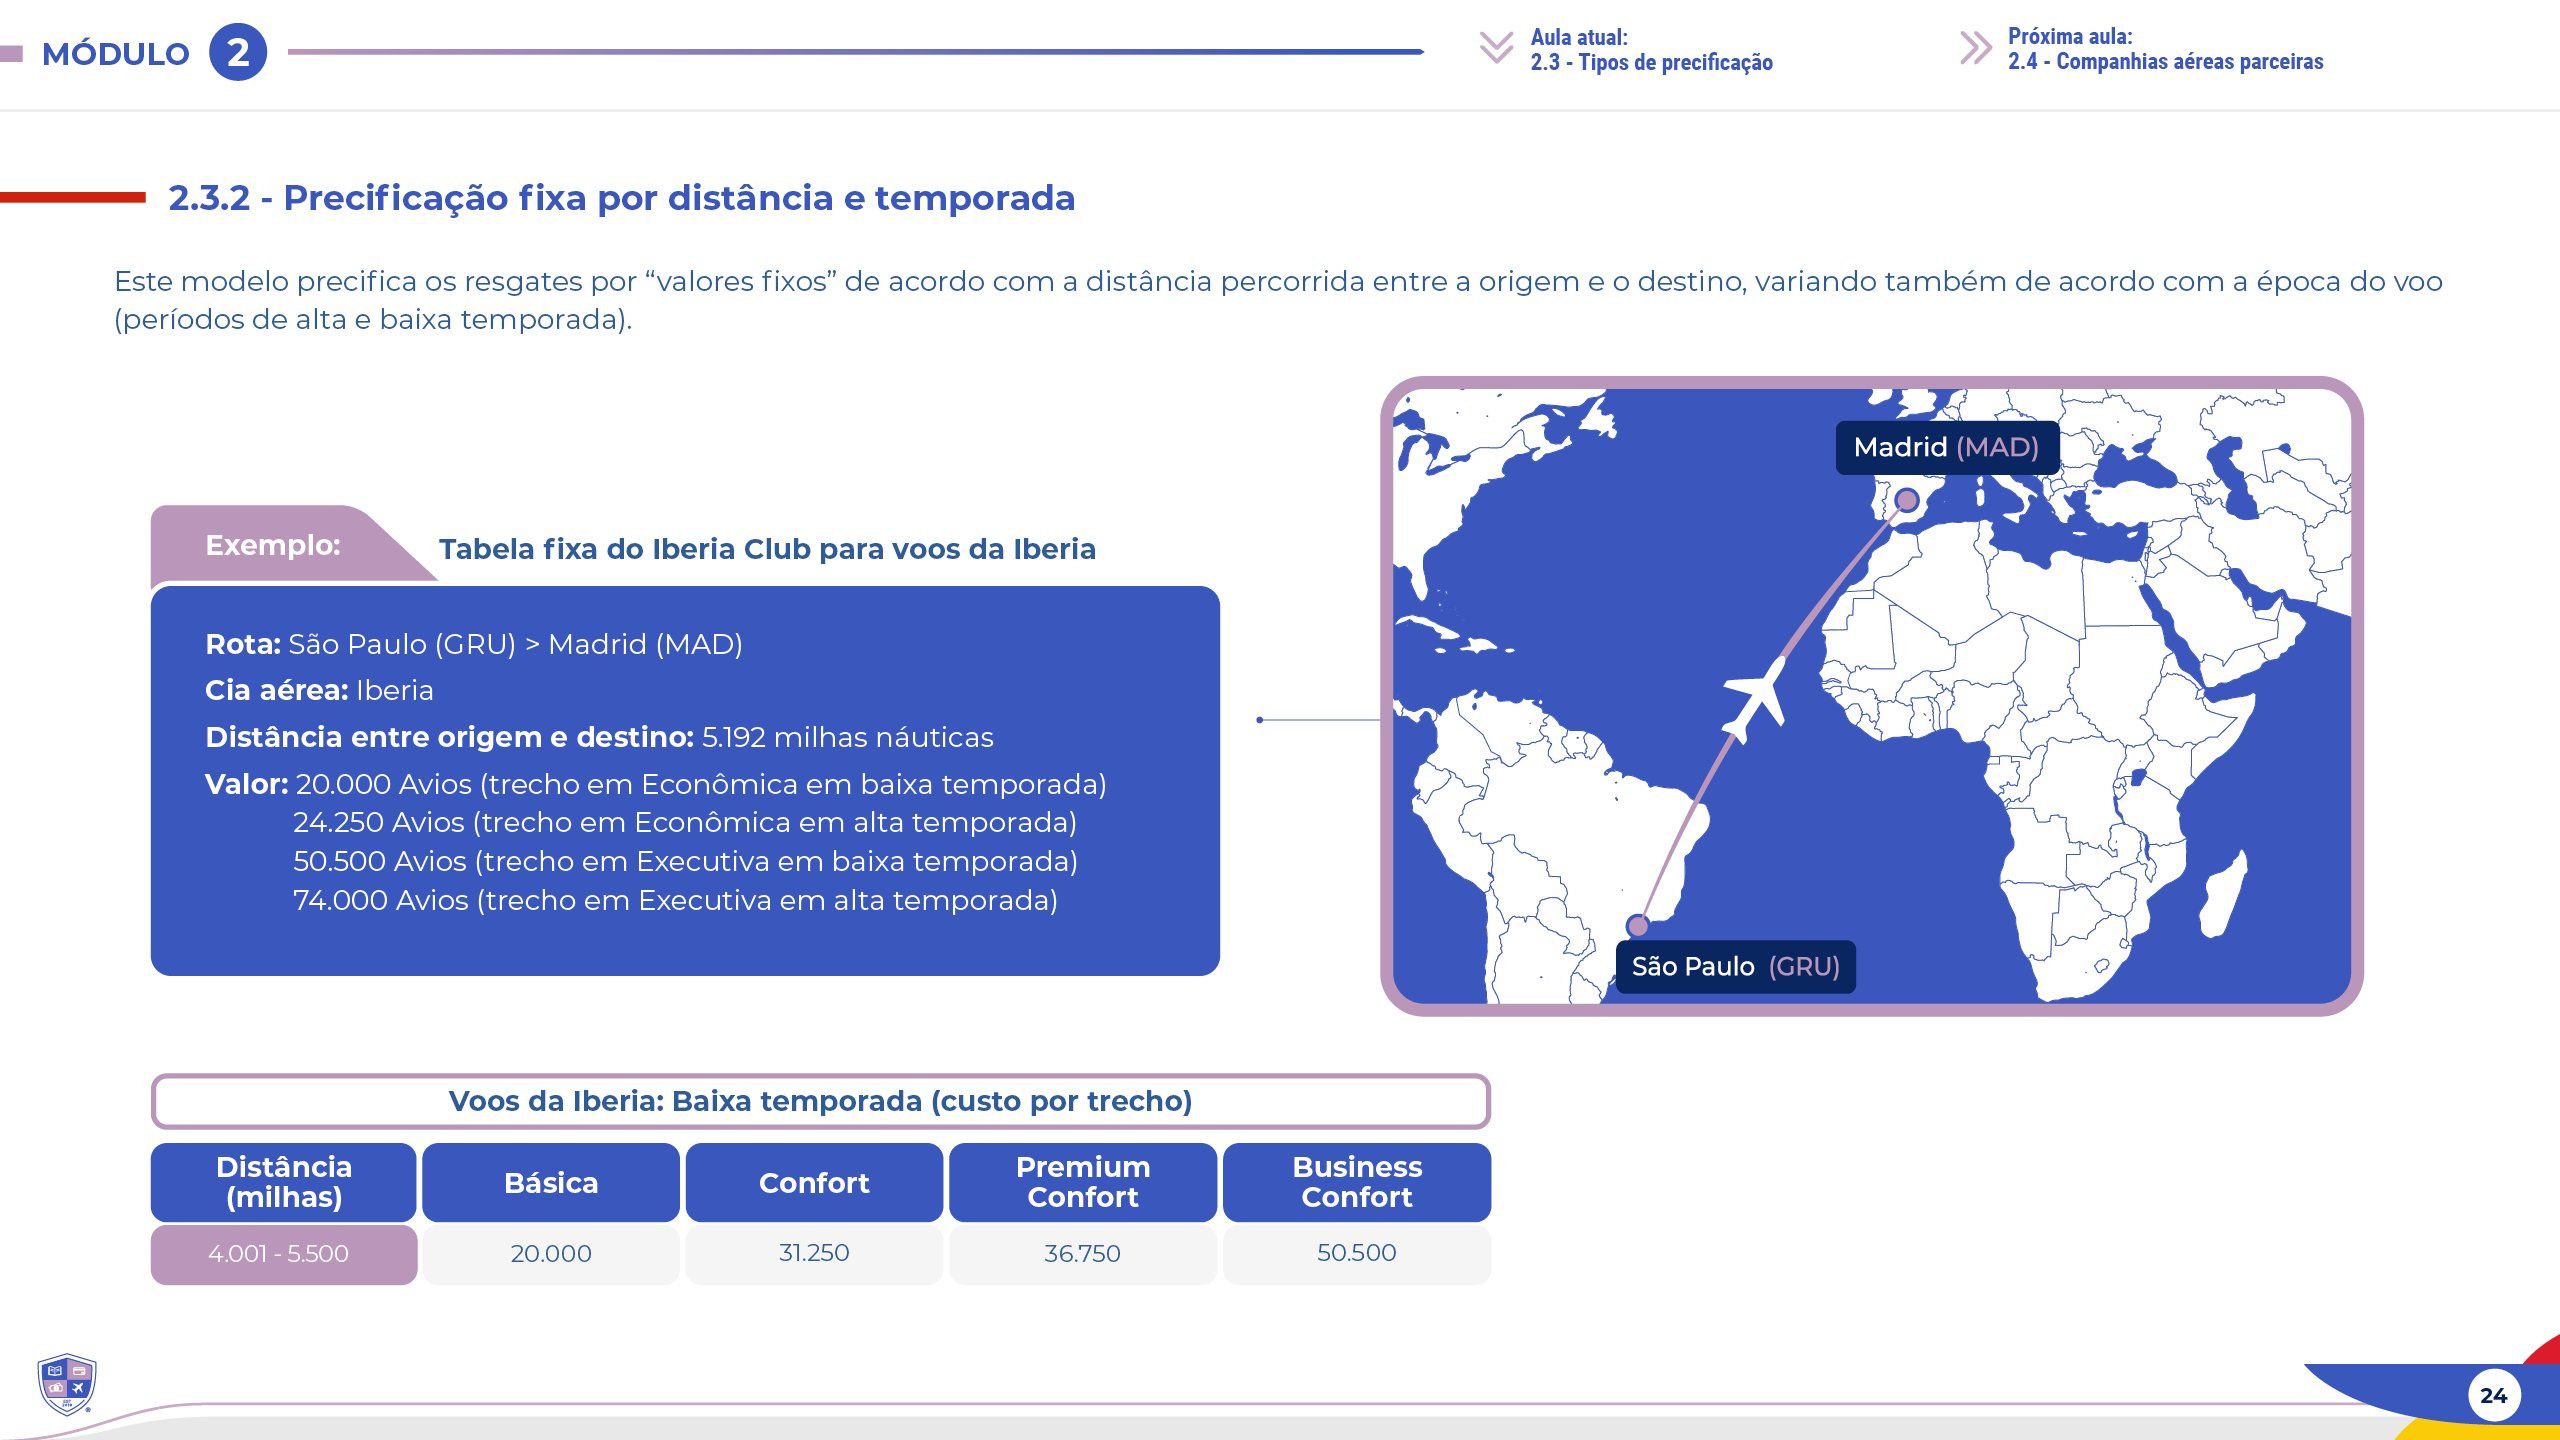Click the page number 24 badge

[2493, 1395]
